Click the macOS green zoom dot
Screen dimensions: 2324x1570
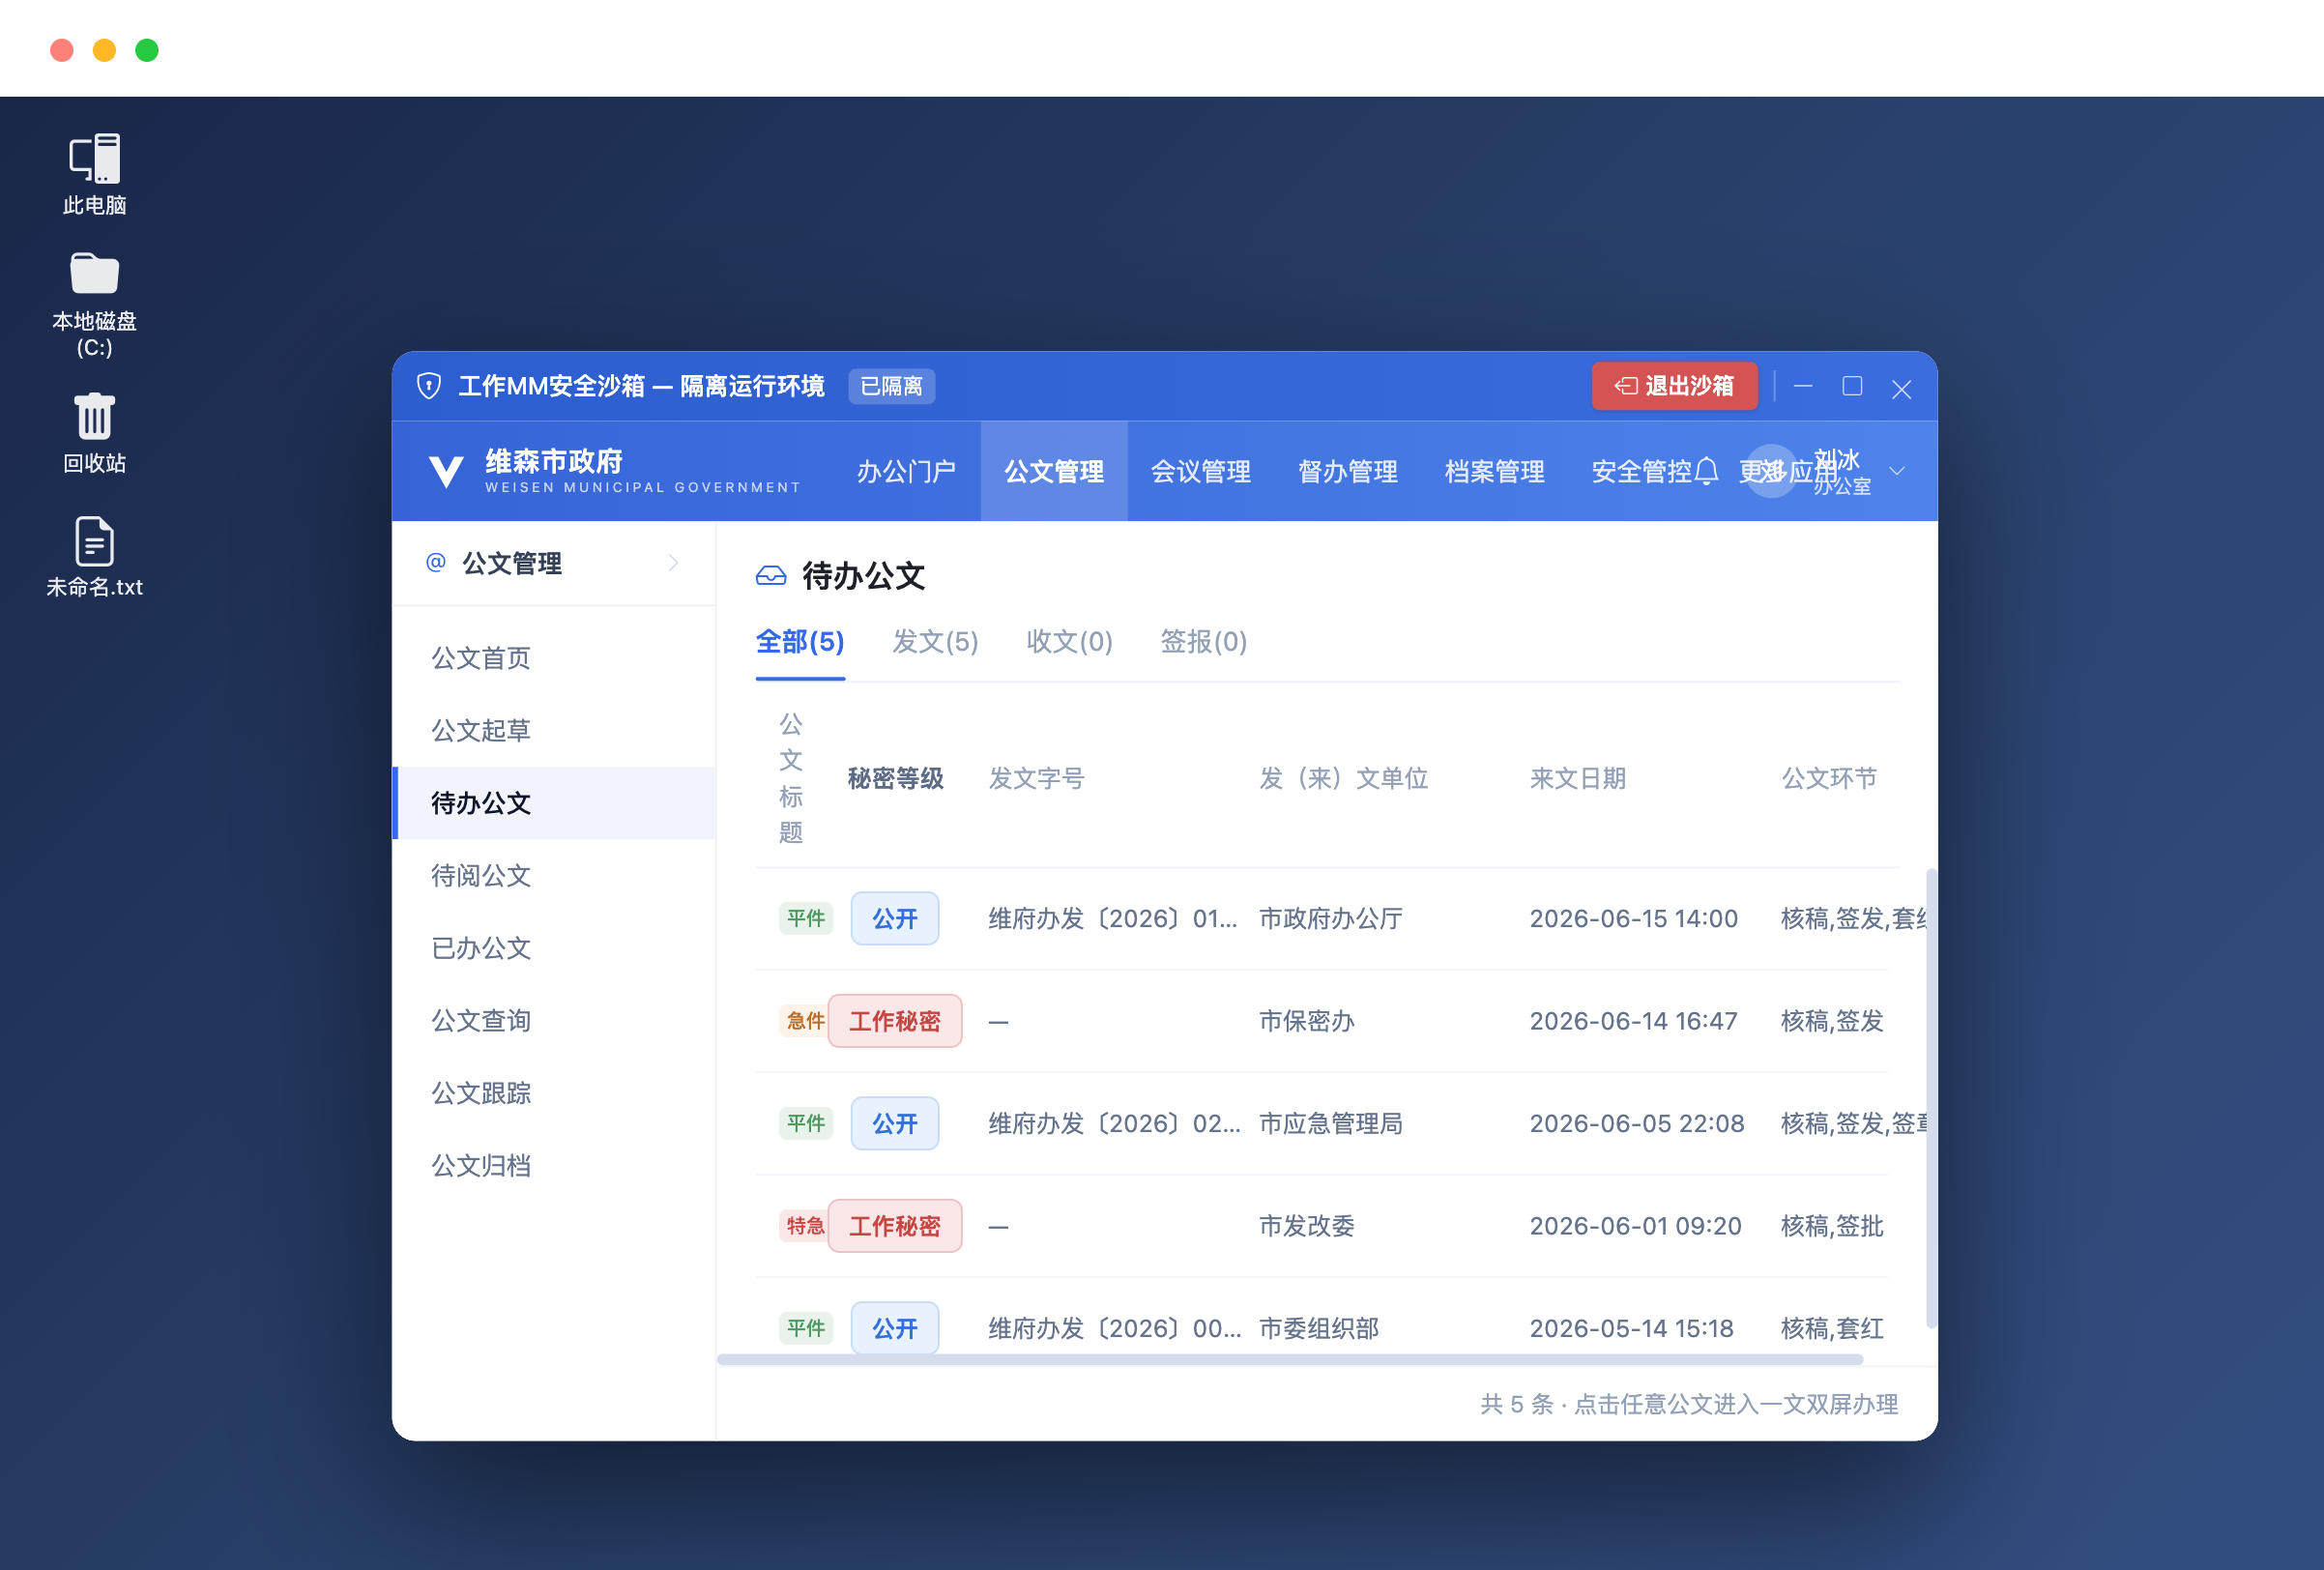(147, 50)
